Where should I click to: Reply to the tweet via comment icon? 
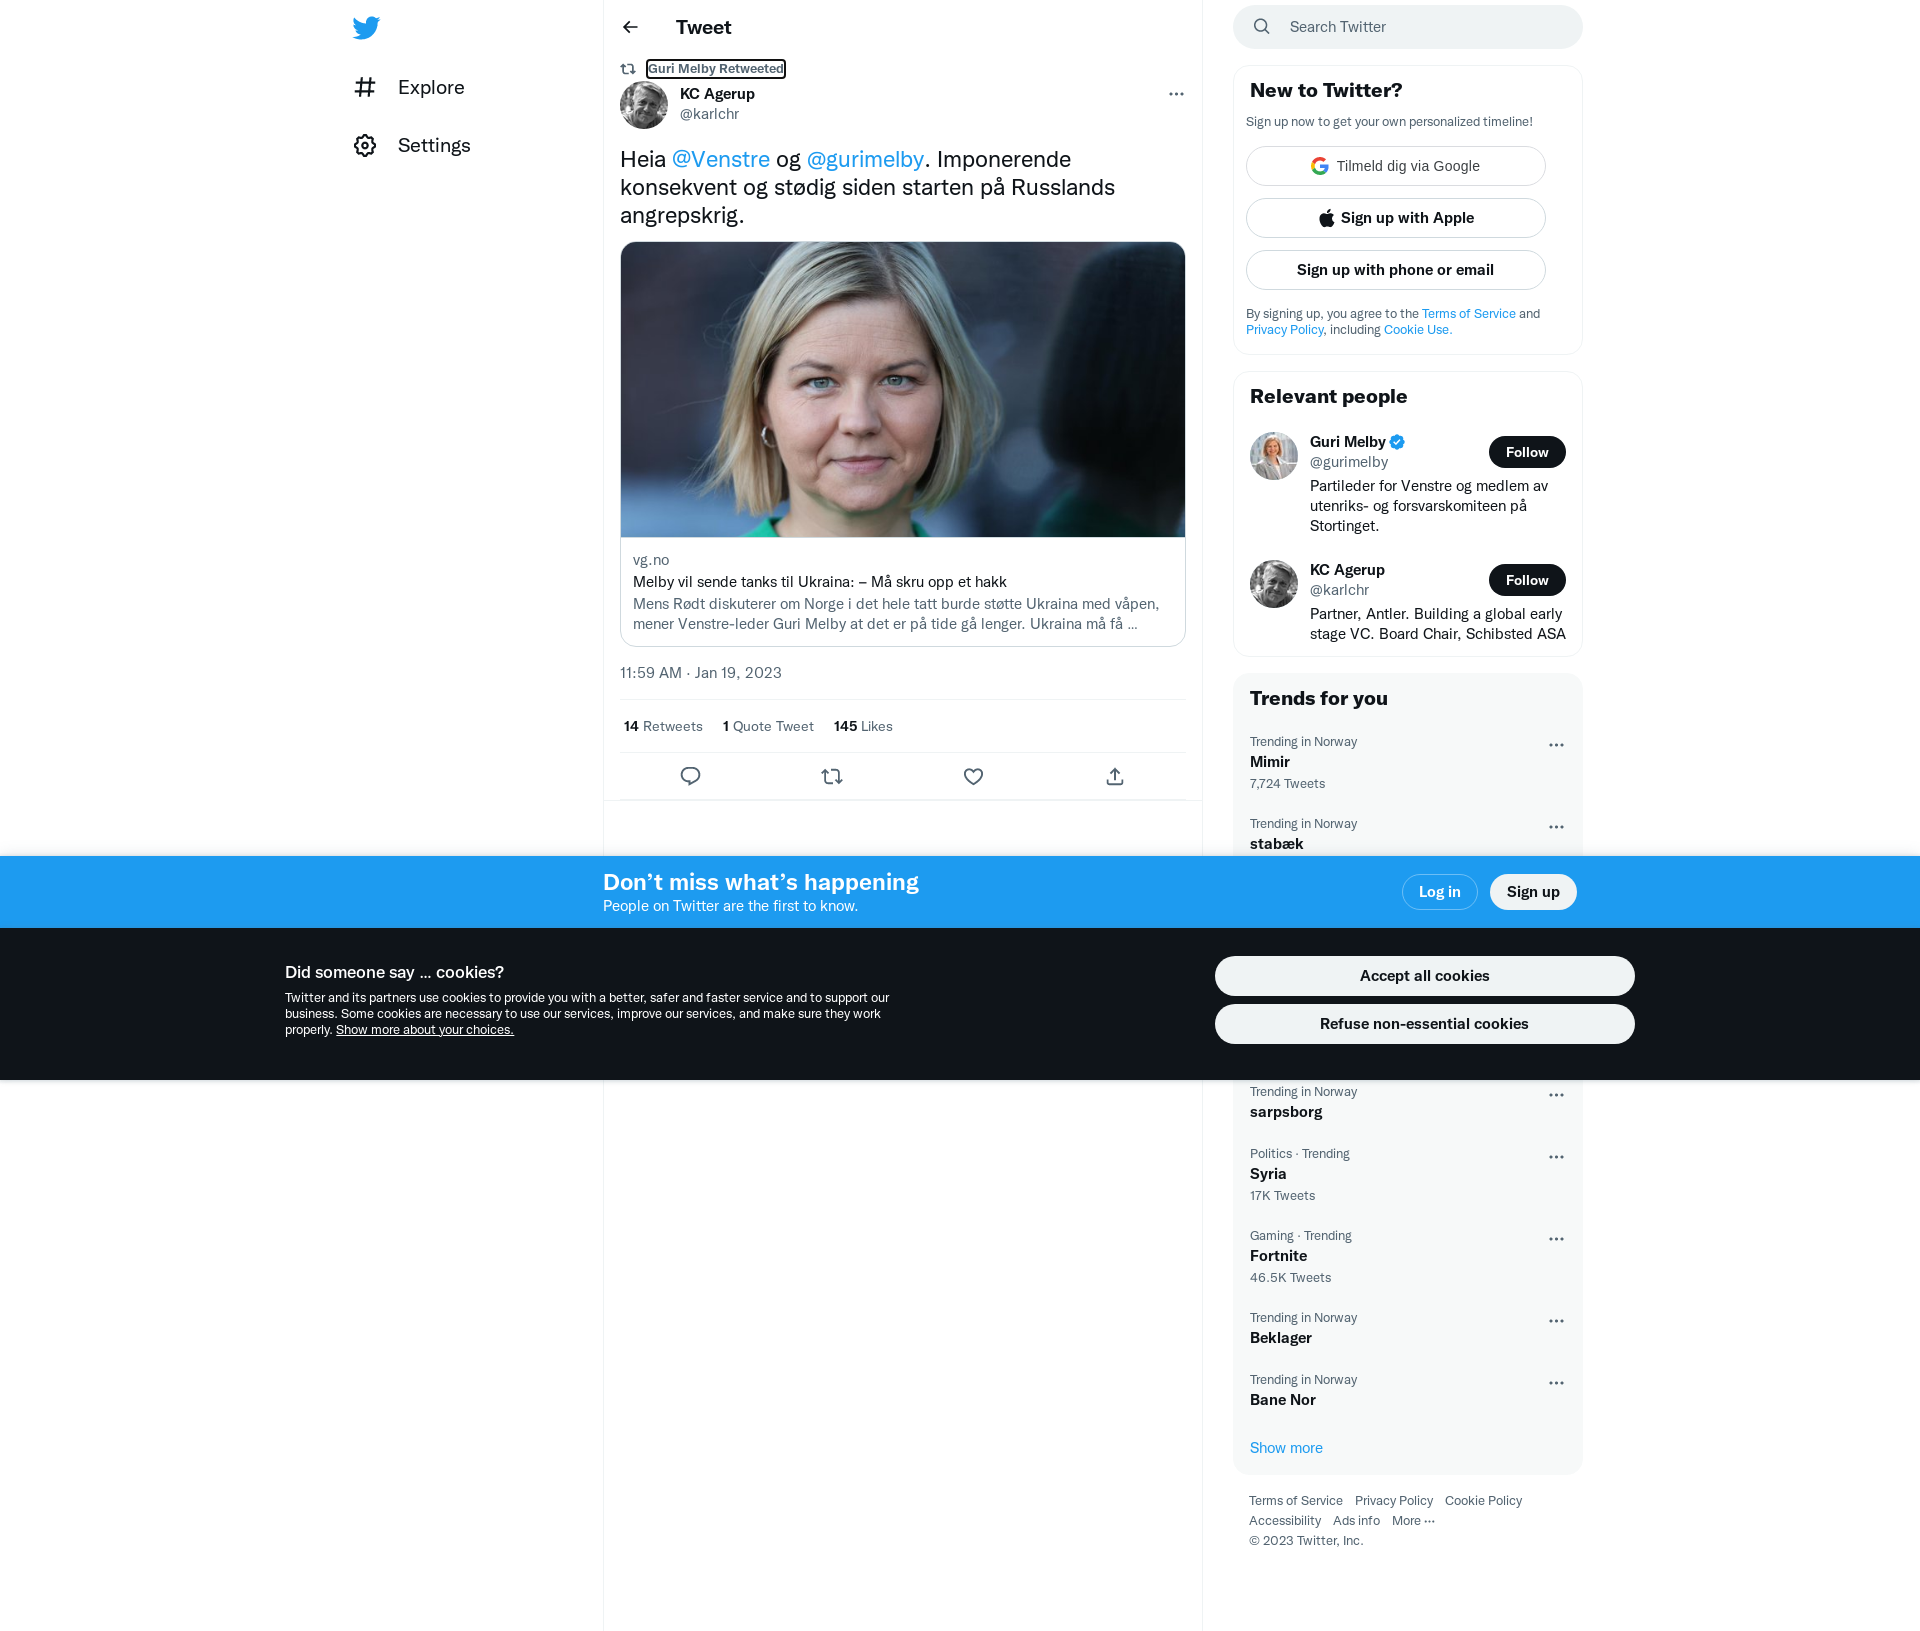[x=690, y=776]
